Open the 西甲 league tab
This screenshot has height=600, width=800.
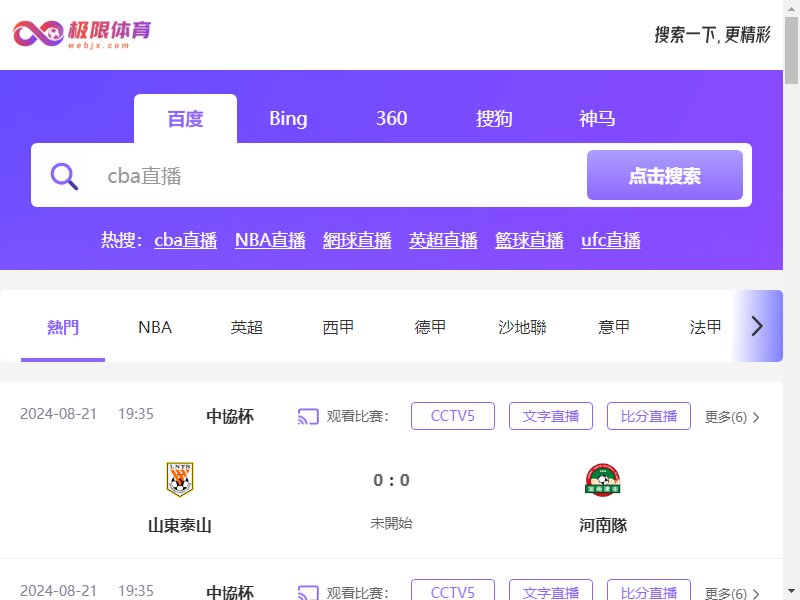(x=338, y=327)
